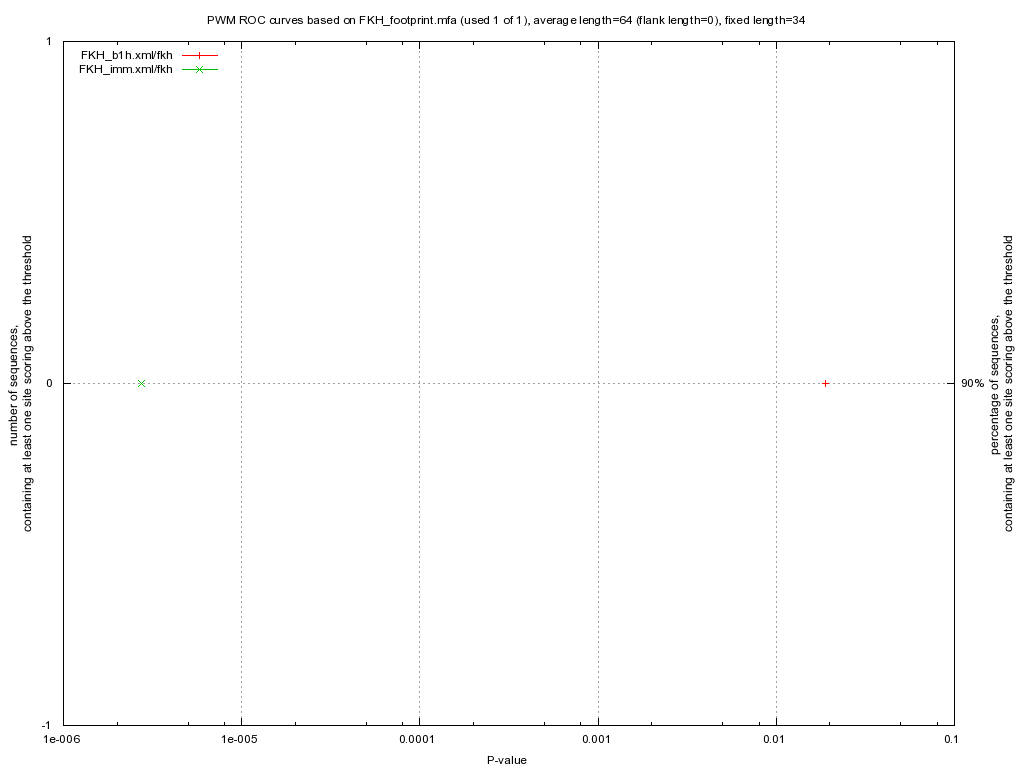Click the right axis title 'percentage of sequences'
The height and width of the screenshot is (768, 1024).
pyautogui.click(x=1003, y=383)
